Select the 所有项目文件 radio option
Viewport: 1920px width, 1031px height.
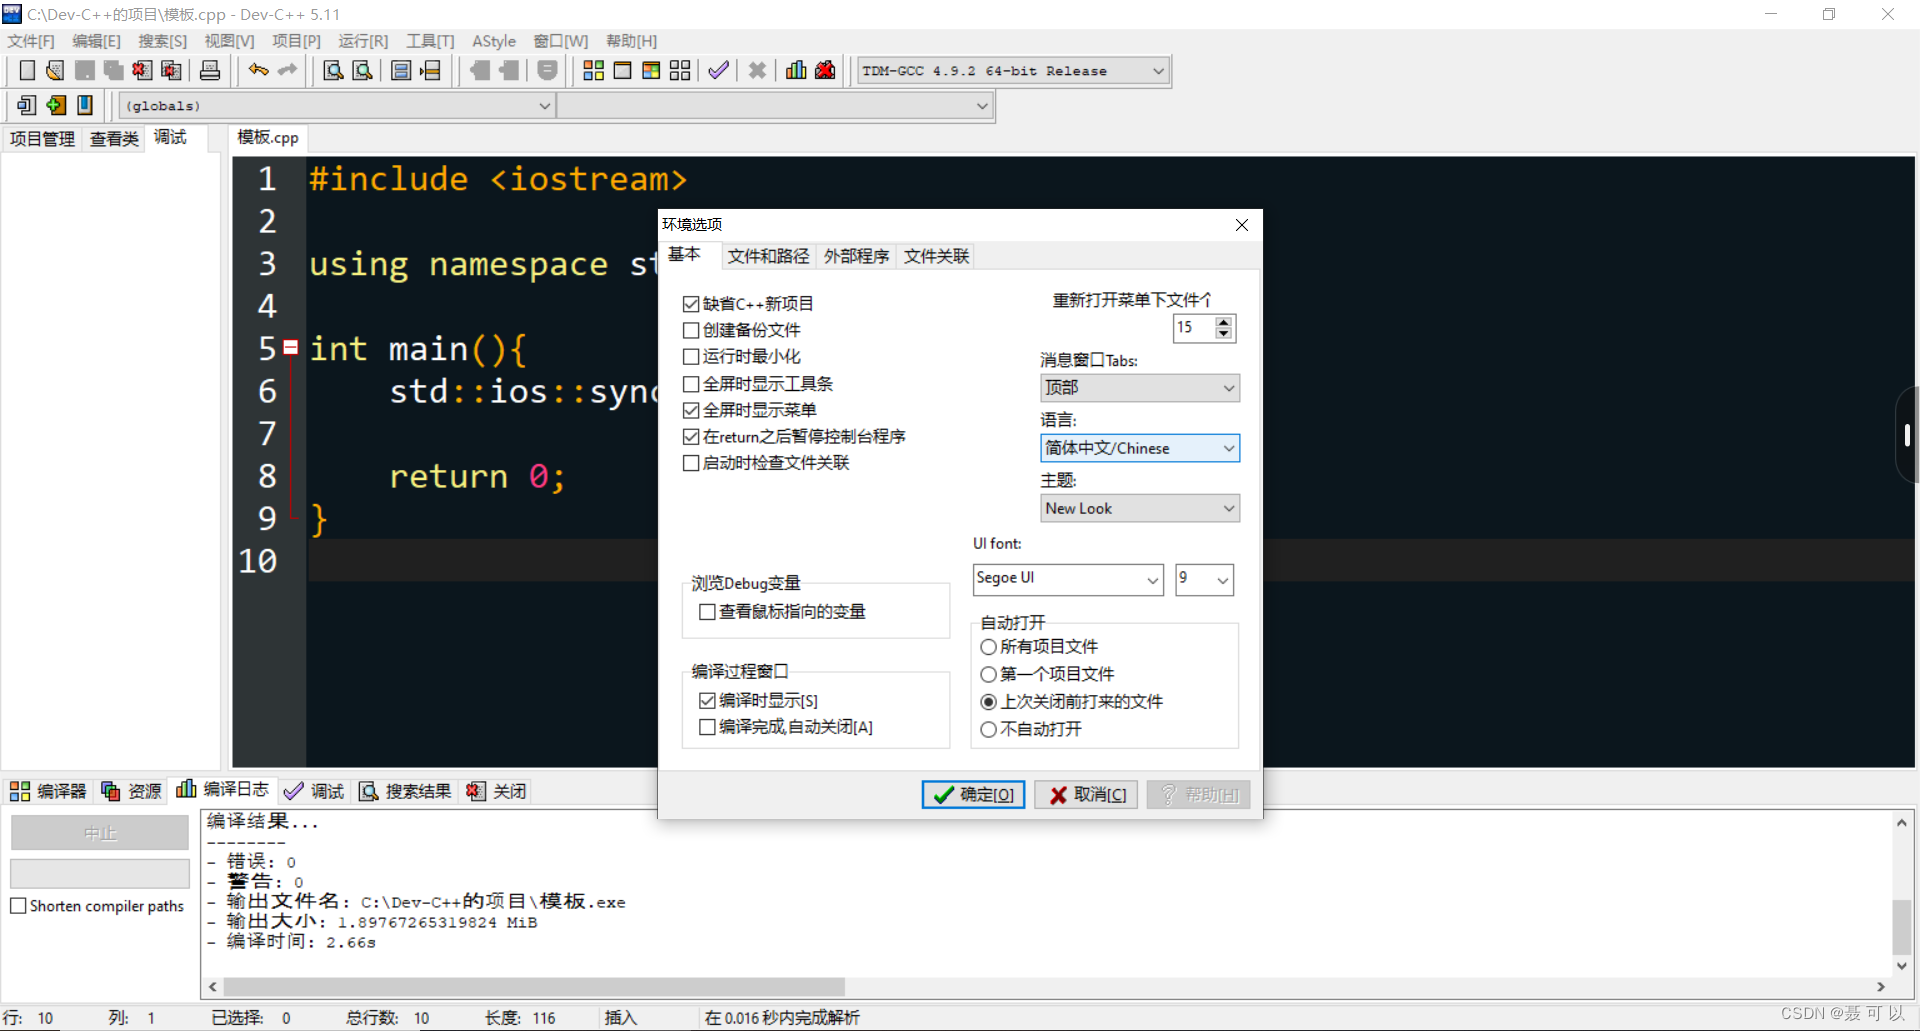[x=988, y=647]
